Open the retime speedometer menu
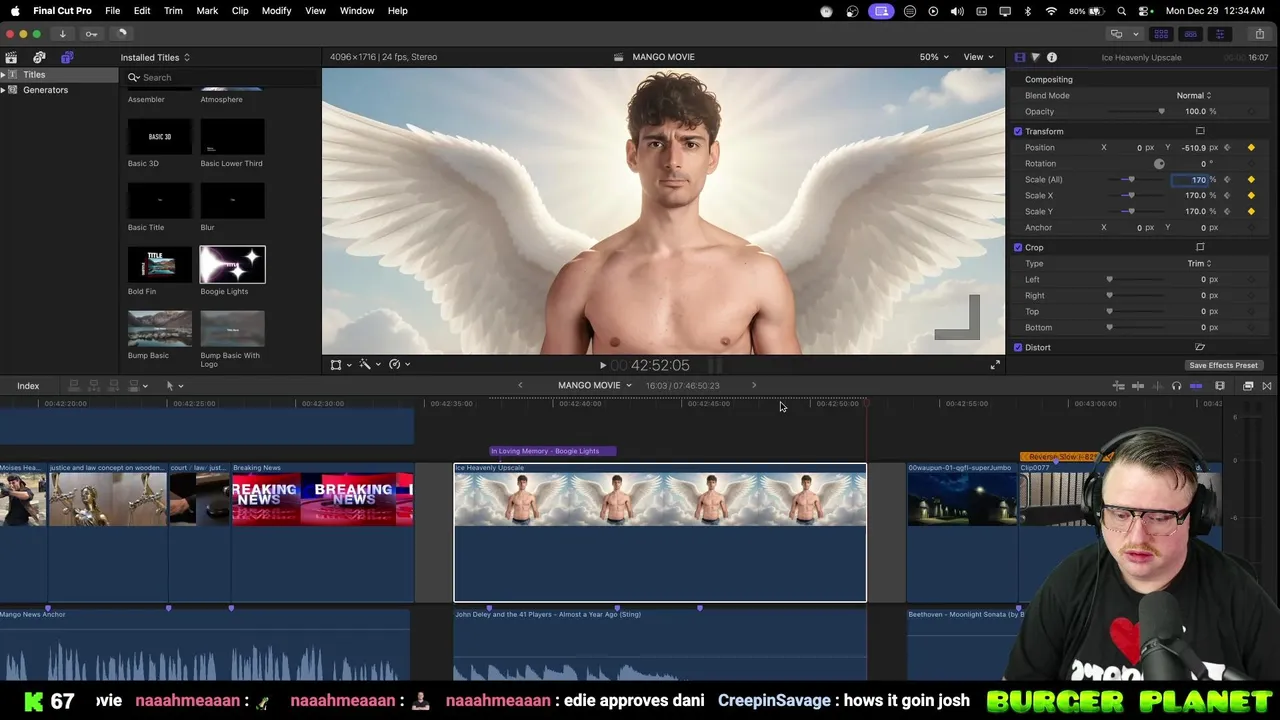 point(399,365)
